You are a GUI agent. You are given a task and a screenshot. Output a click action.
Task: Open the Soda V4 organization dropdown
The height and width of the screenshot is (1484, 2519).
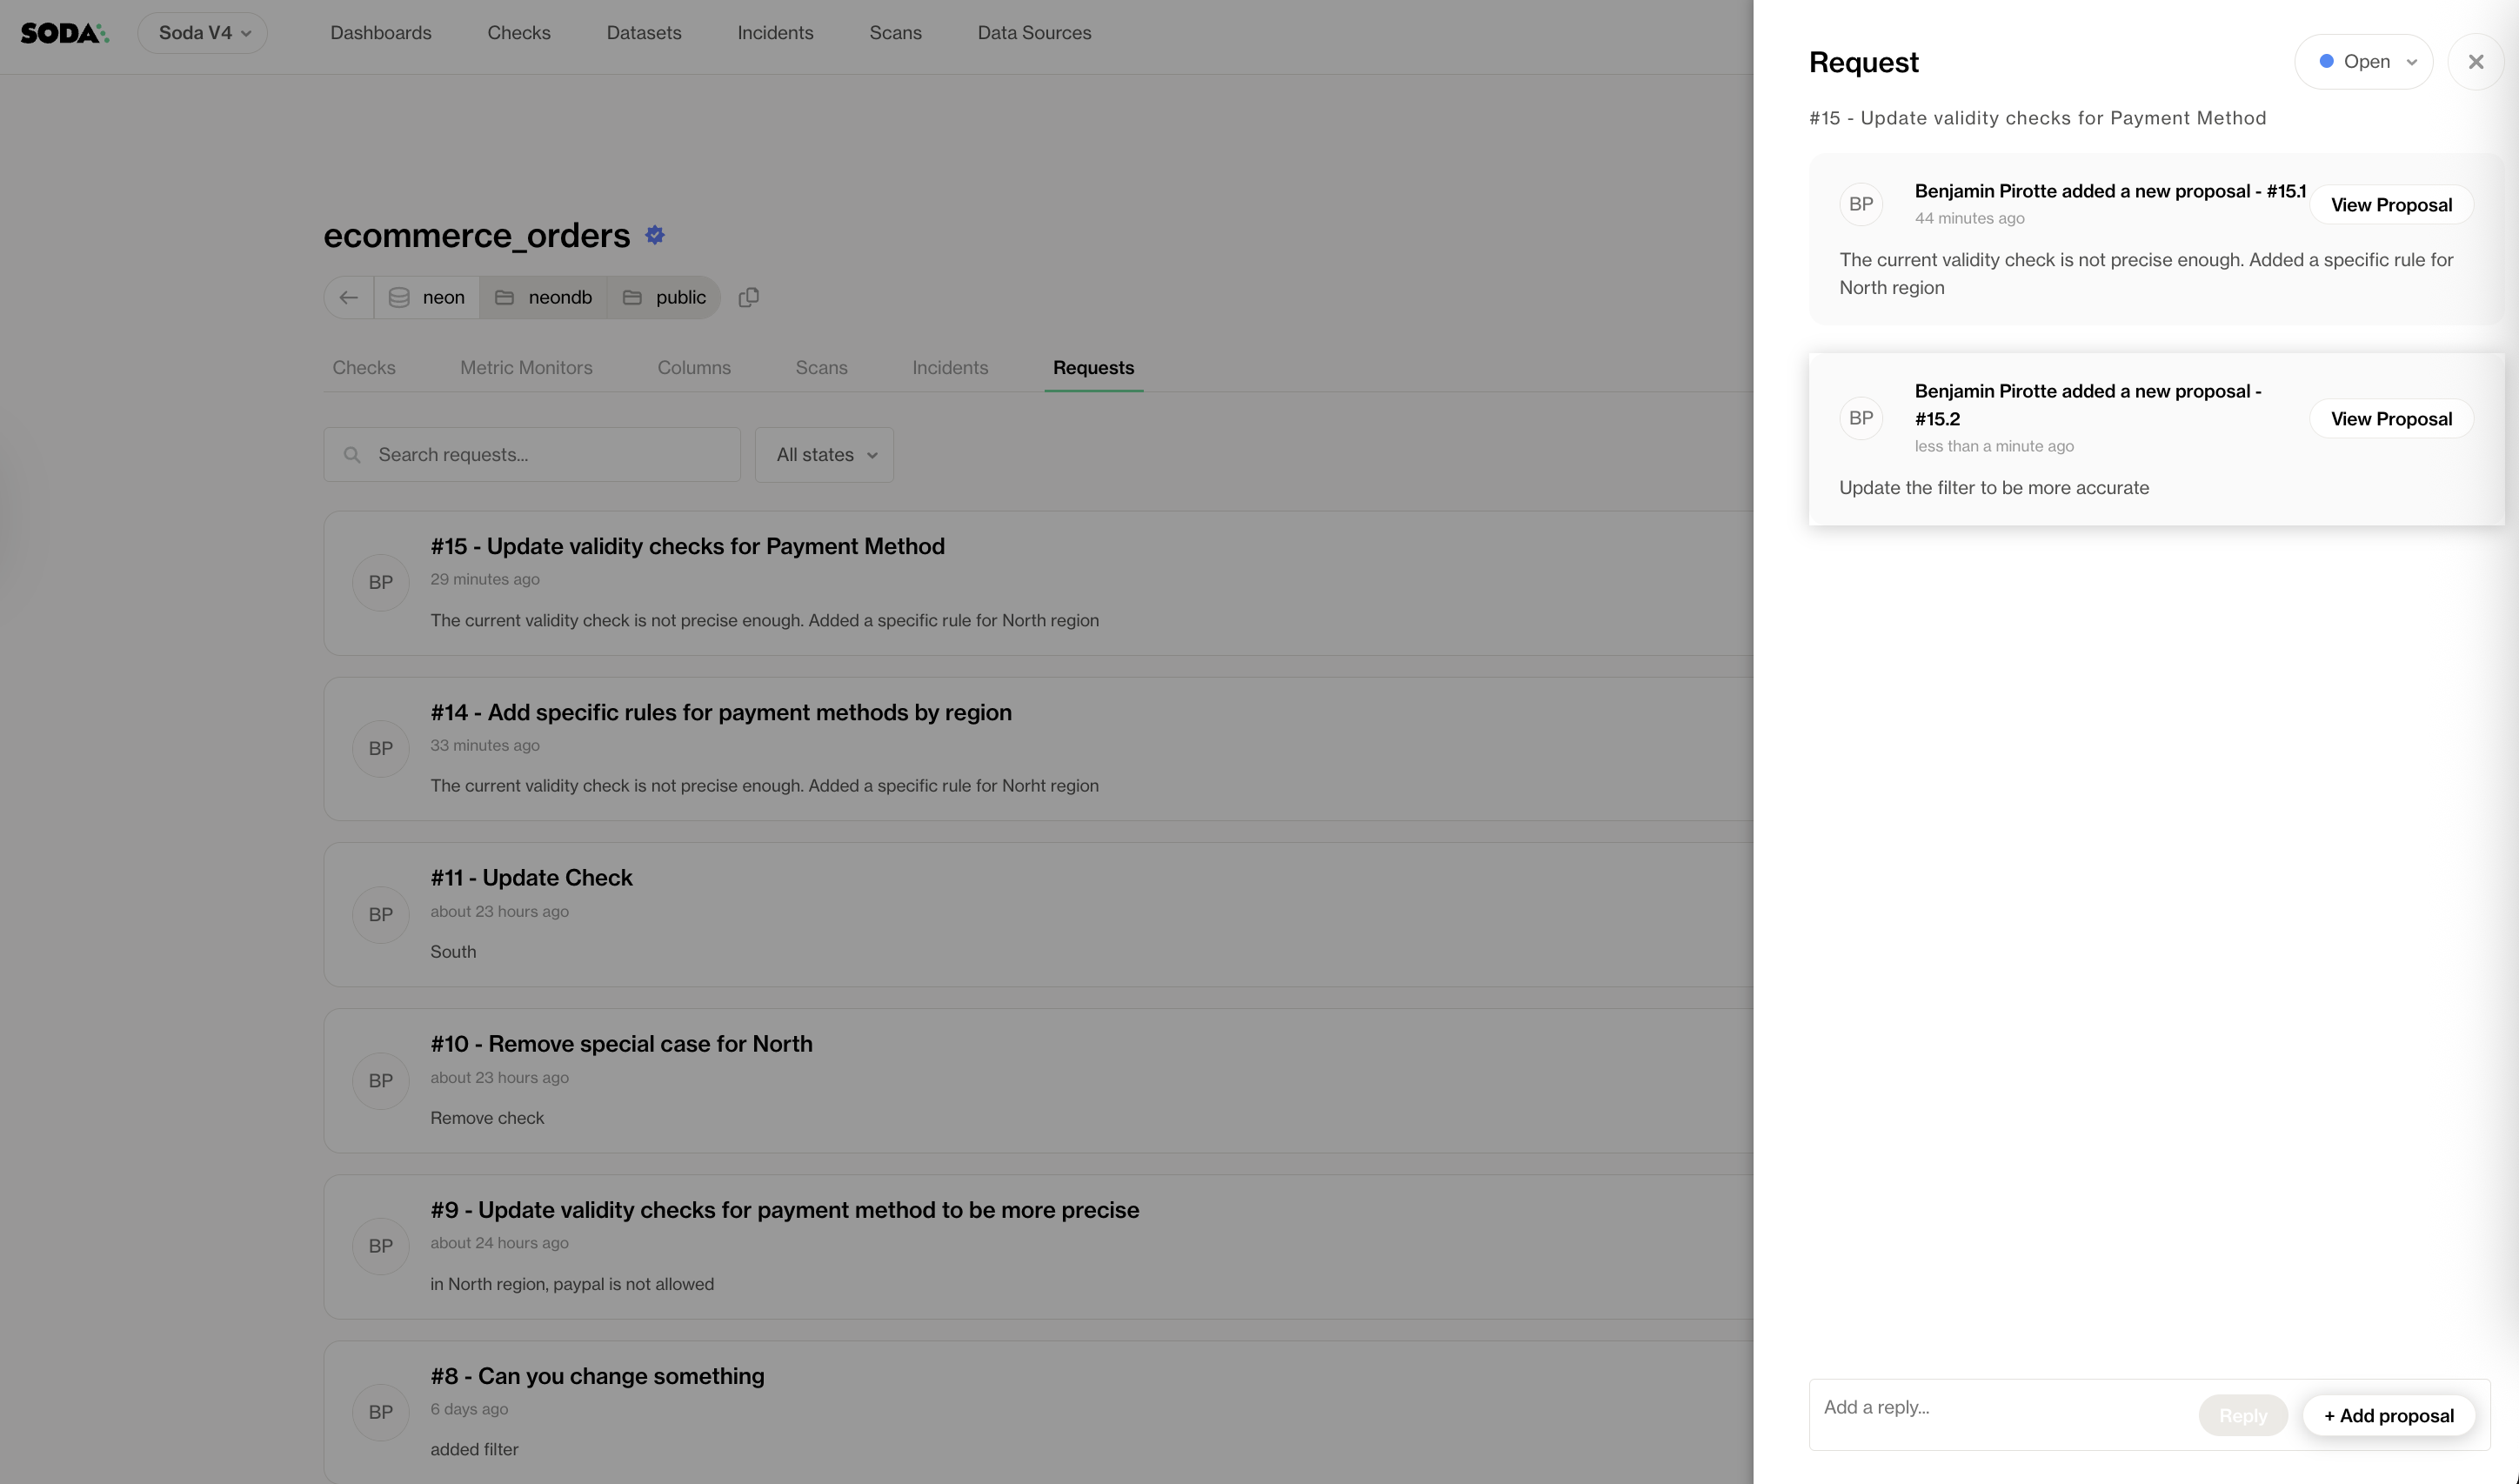click(x=203, y=33)
